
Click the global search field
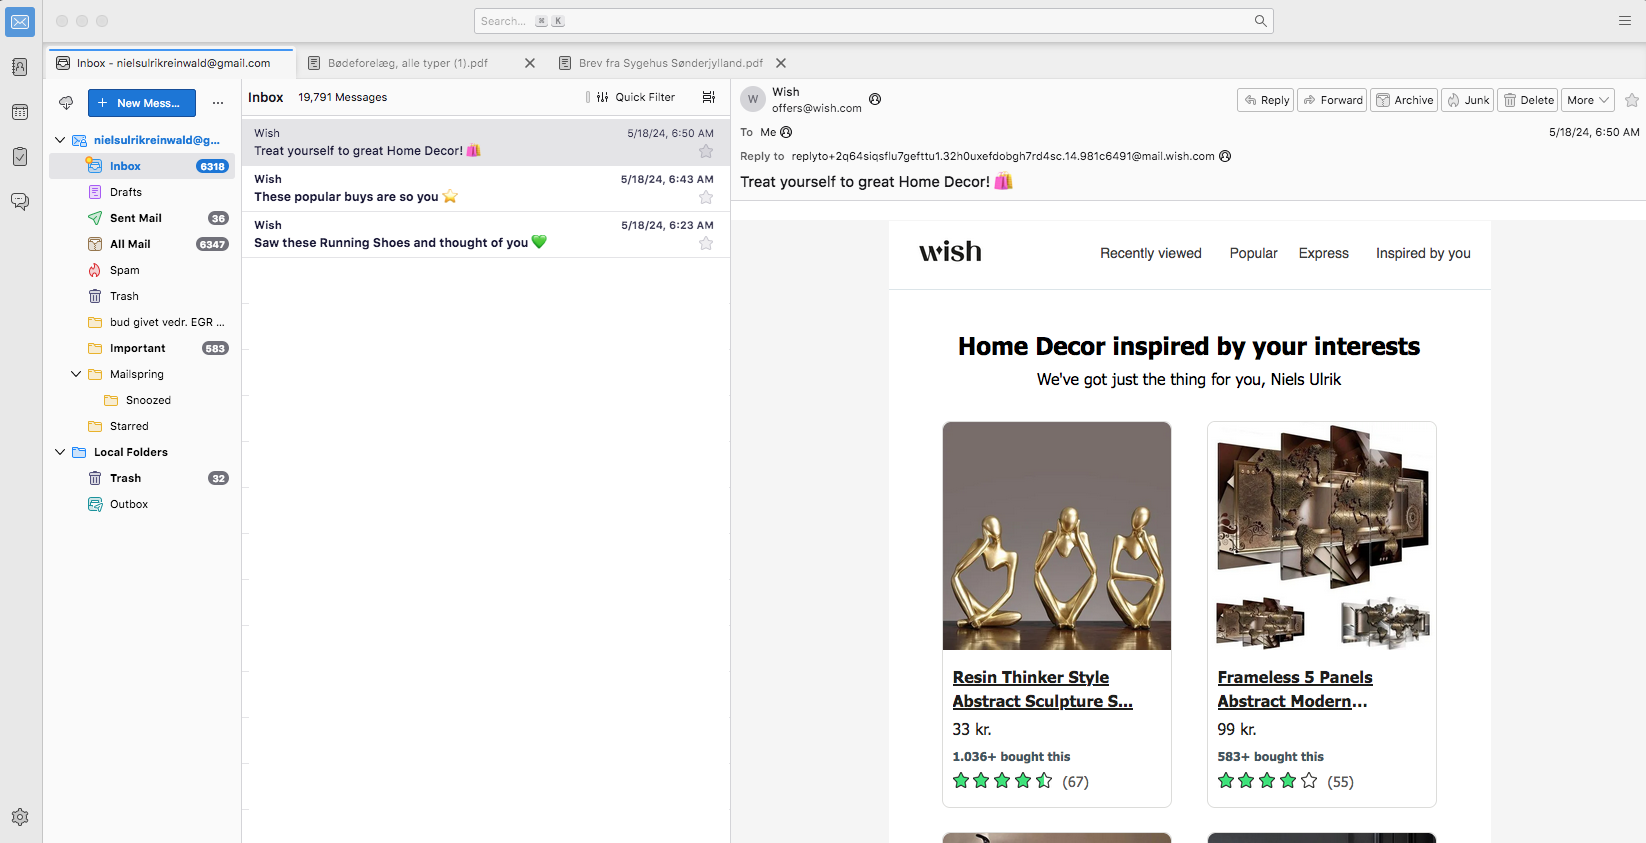pyautogui.click(x=873, y=21)
